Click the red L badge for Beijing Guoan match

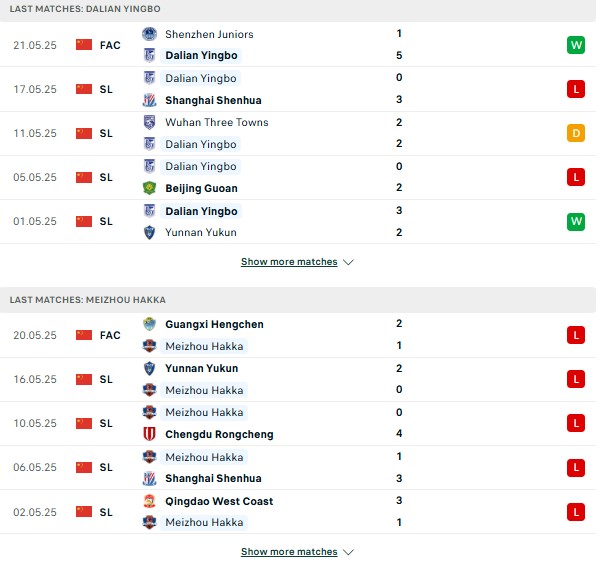575,177
